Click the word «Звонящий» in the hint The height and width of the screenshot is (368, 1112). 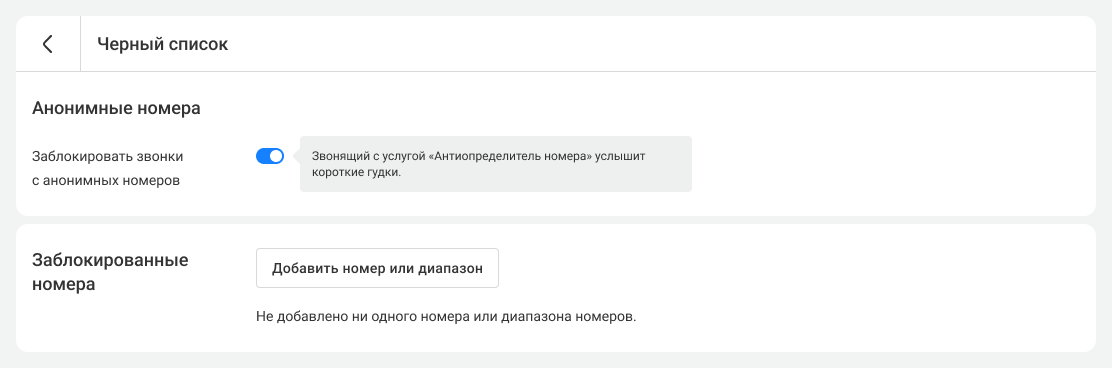[x=335, y=155]
